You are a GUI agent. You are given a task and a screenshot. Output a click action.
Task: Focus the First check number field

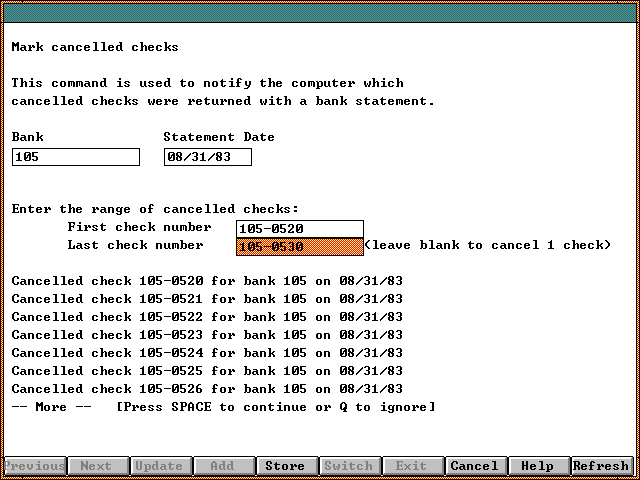click(300, 229)
